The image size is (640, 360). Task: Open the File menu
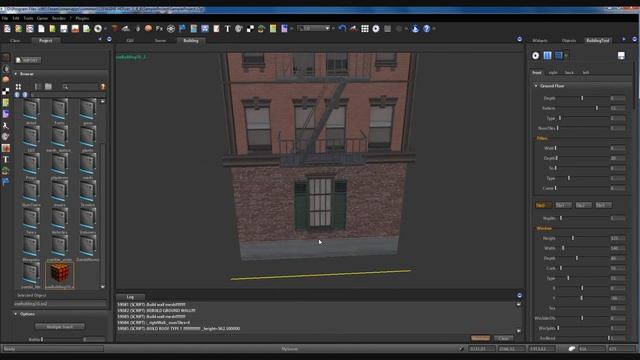tap(5, 18)
